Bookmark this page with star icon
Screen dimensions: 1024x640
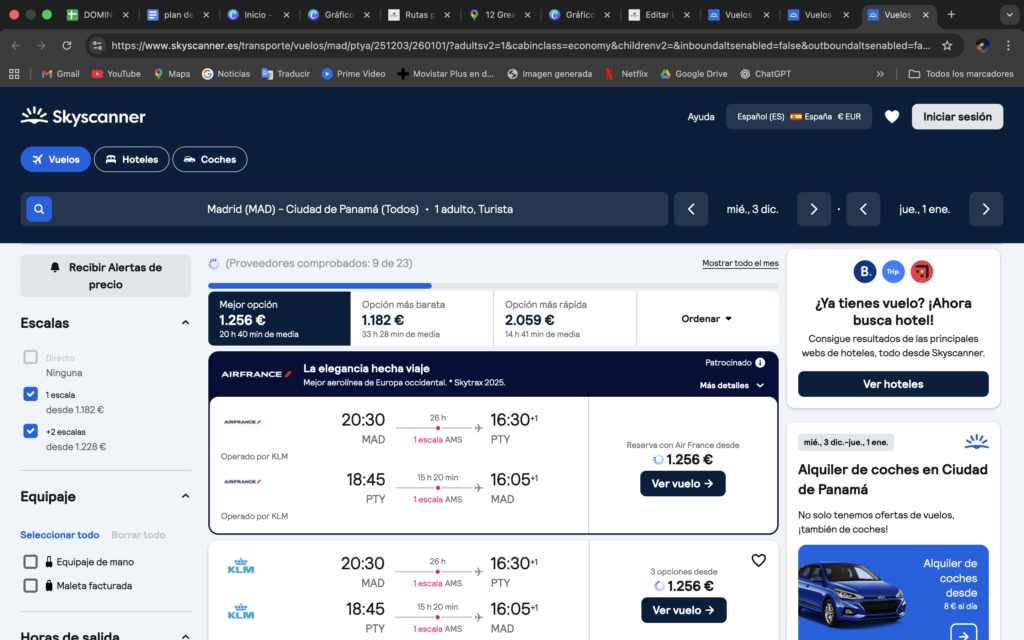coord(946,45)
